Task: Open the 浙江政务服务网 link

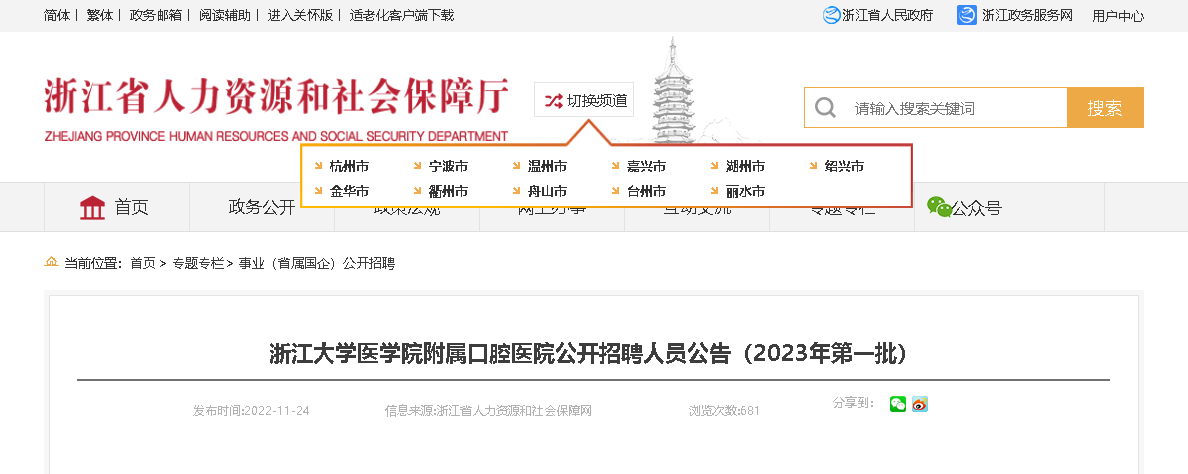Action: pyautogui.click(x=1027, y=15)
